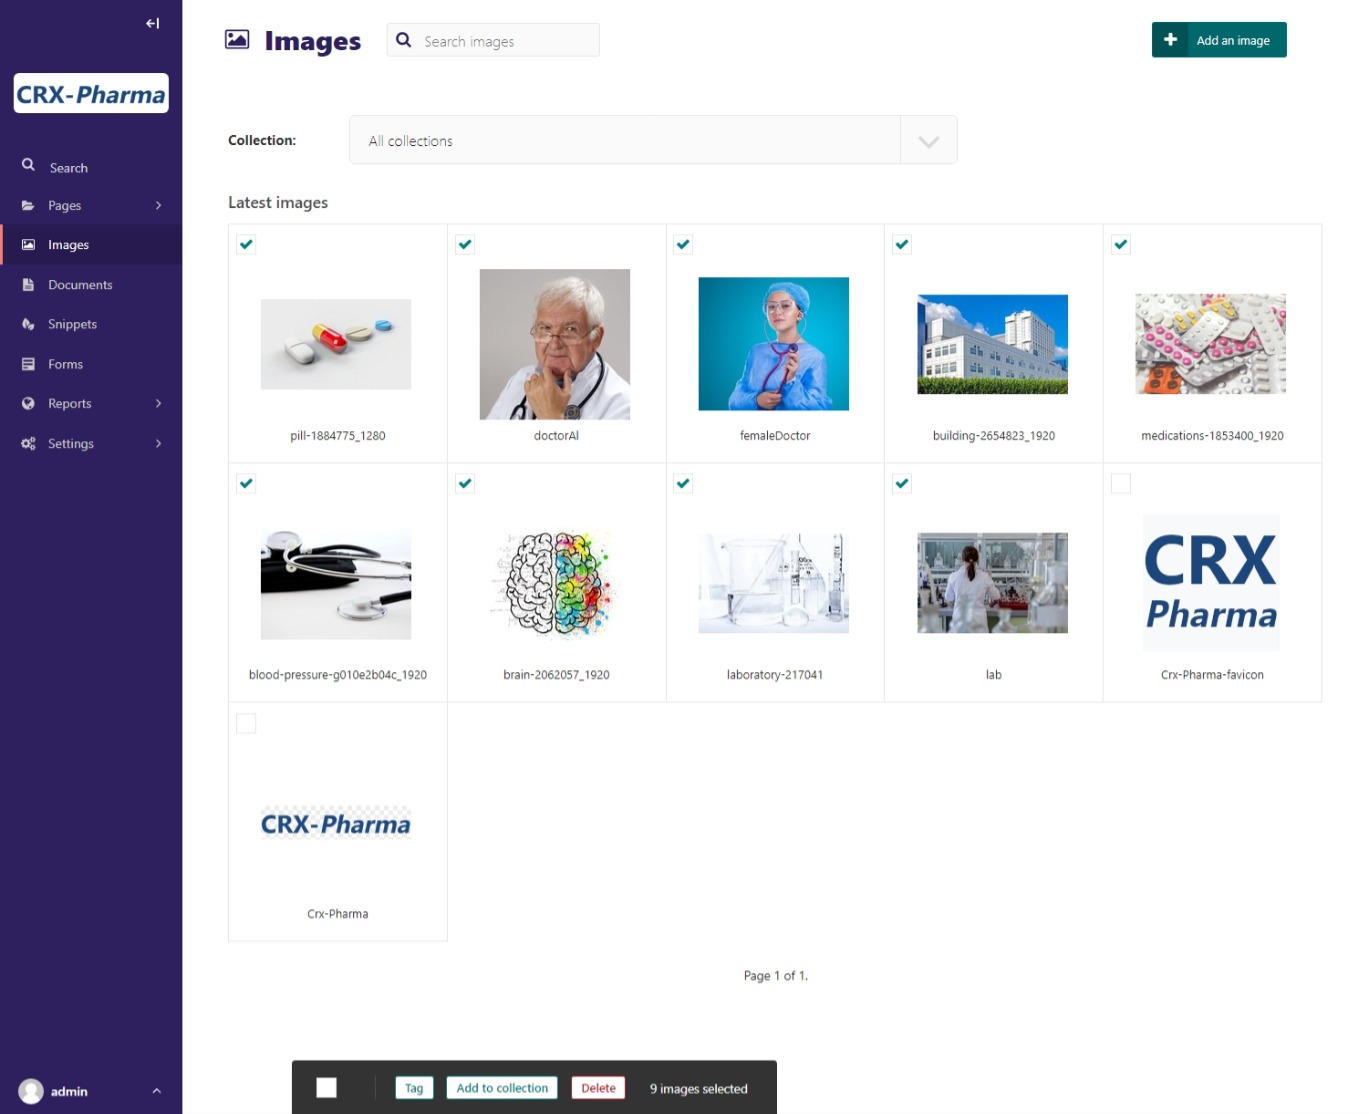Expand the Pages submenu chevron
The width and height of the screenshot is (1369, 1114).
click(158, 206)
